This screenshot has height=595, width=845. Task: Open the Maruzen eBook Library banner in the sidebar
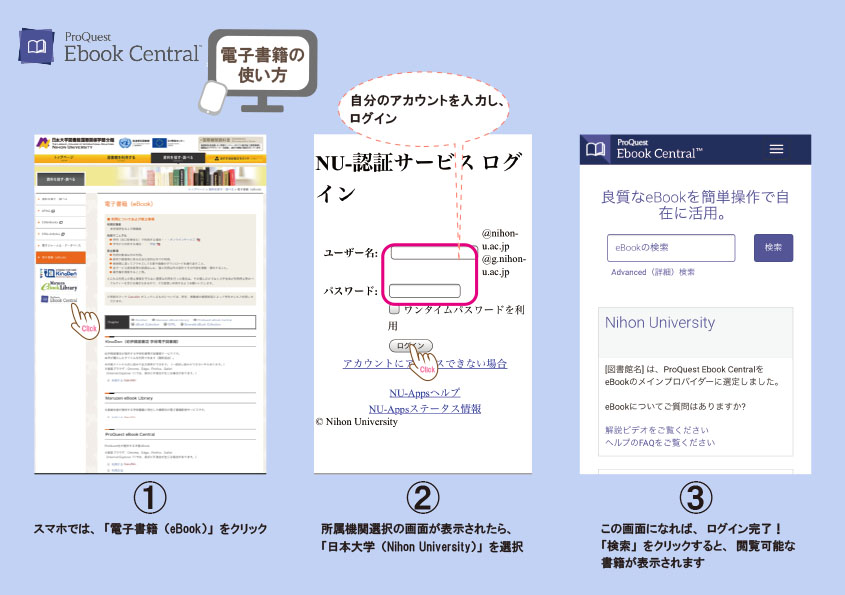(59, 286)
